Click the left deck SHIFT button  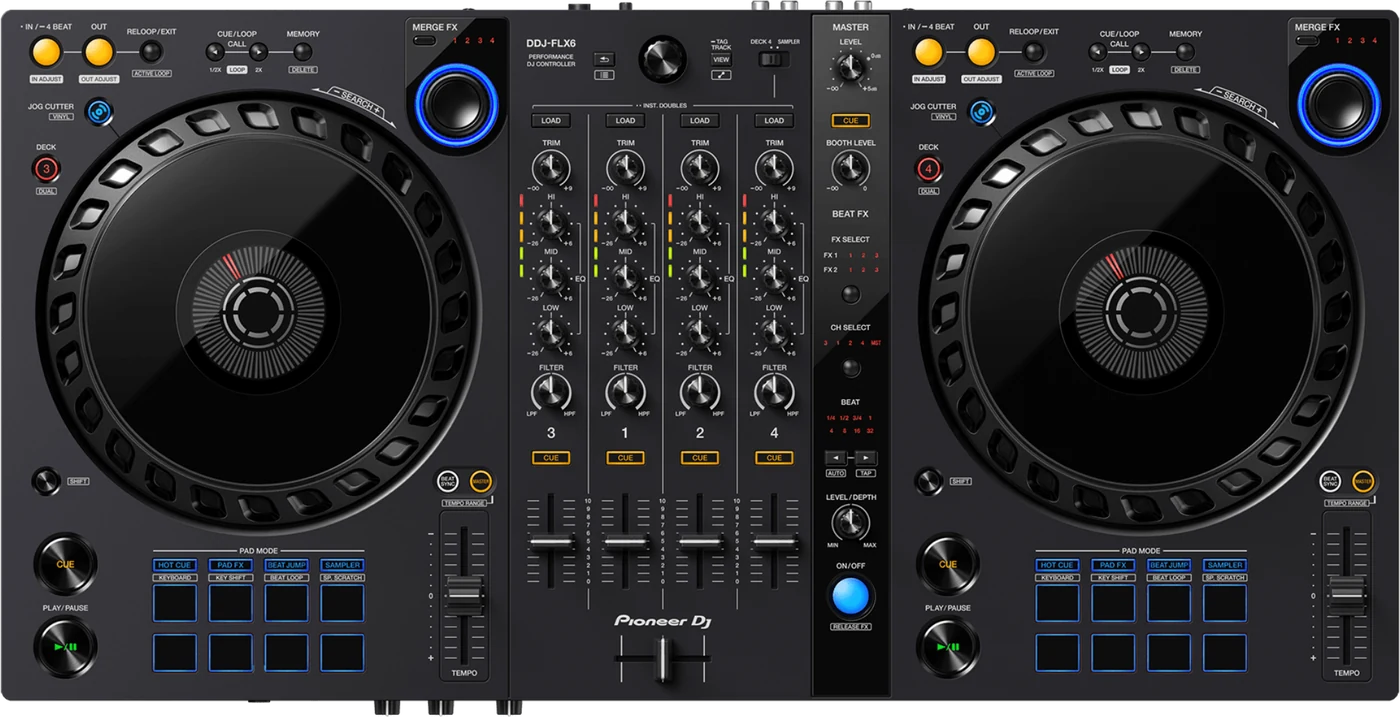point(46,481)
